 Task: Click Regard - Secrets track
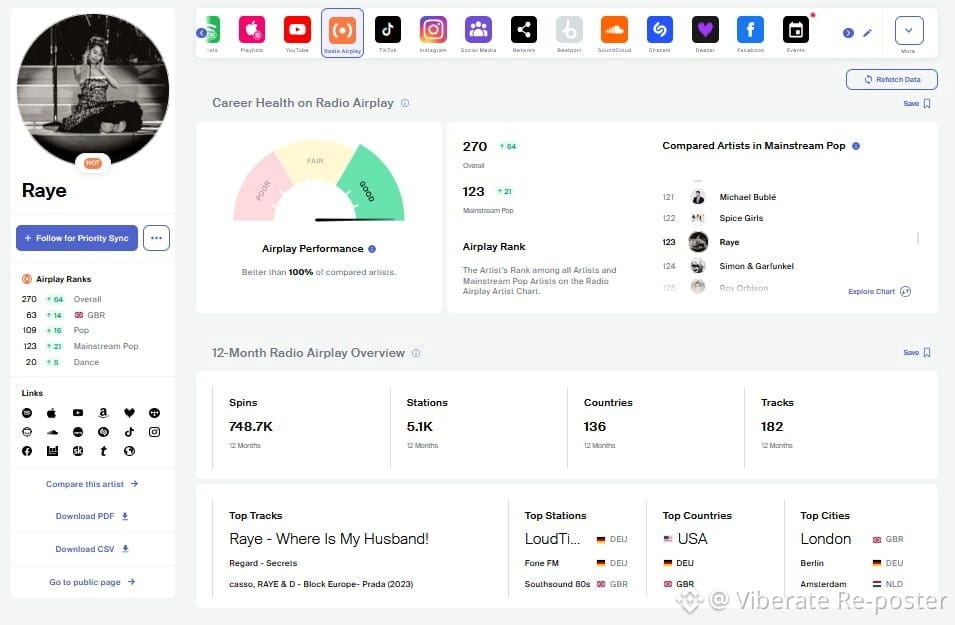click(x=263, y=563)
